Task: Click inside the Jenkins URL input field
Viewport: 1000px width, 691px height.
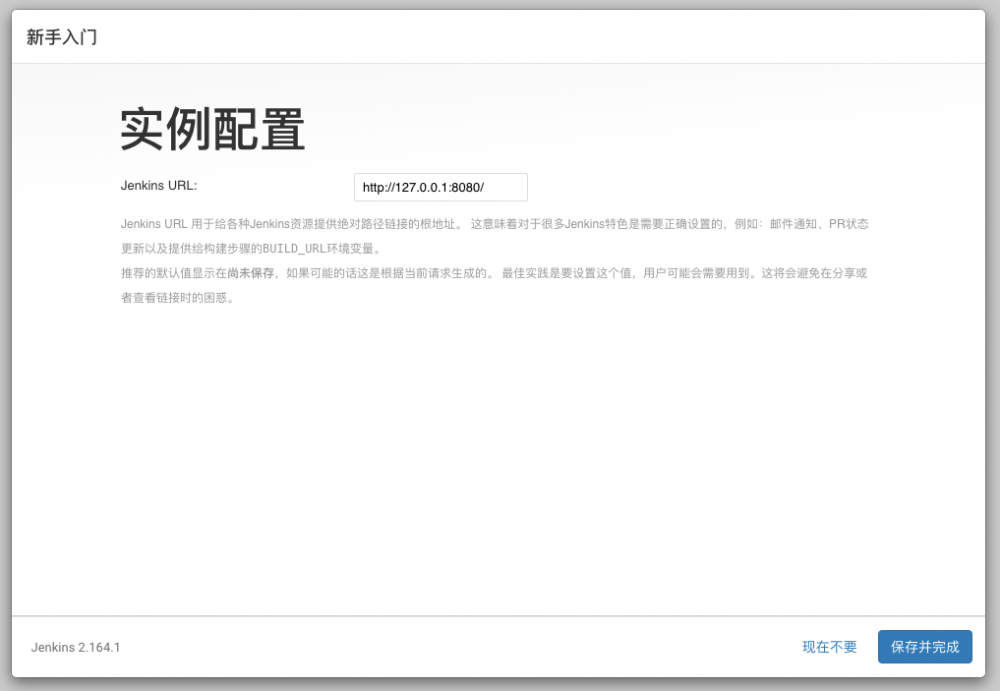Action: [x=438, y=187]
